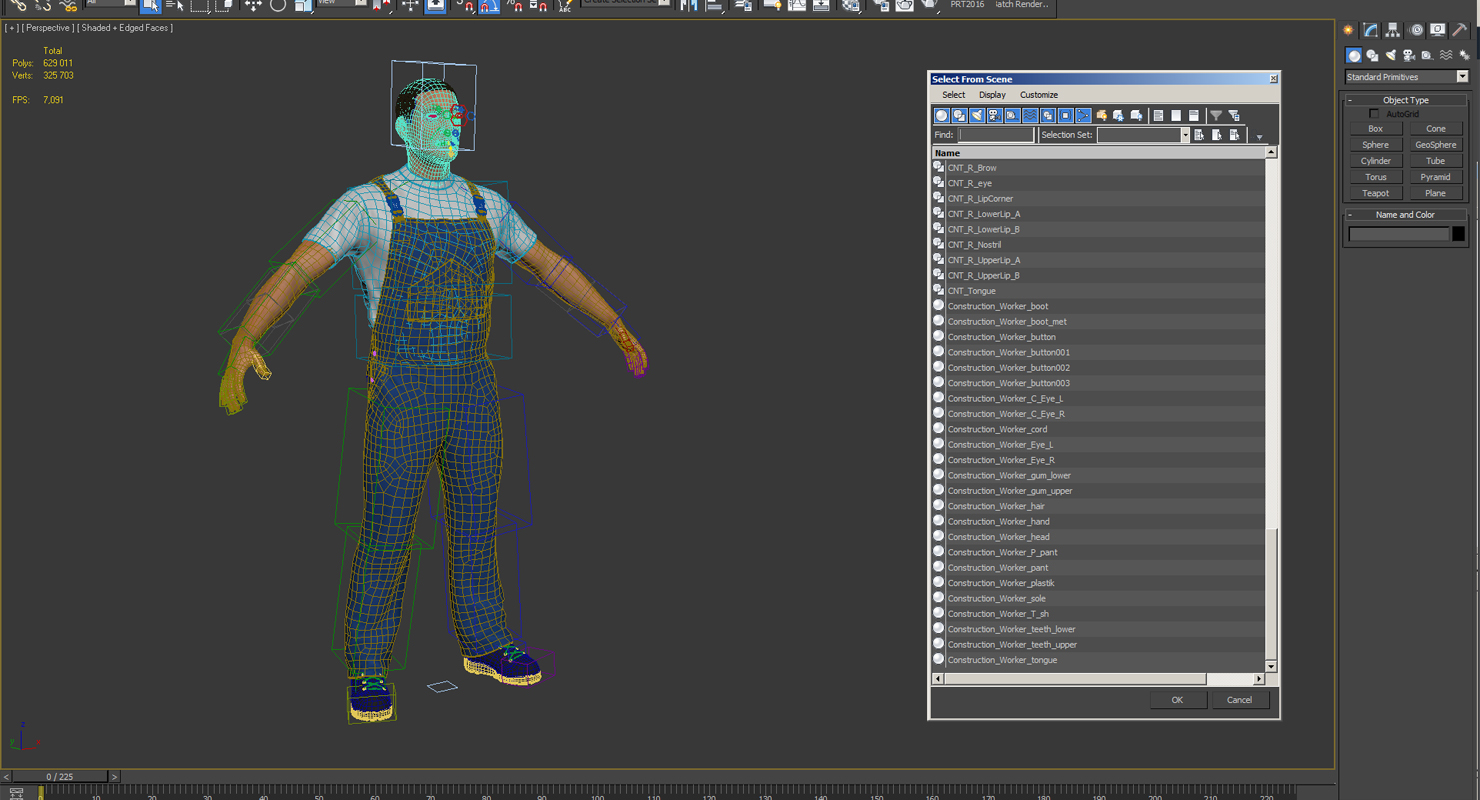Click Box primitive button
1480x800 pixels.
click(x=1375, y=129)
